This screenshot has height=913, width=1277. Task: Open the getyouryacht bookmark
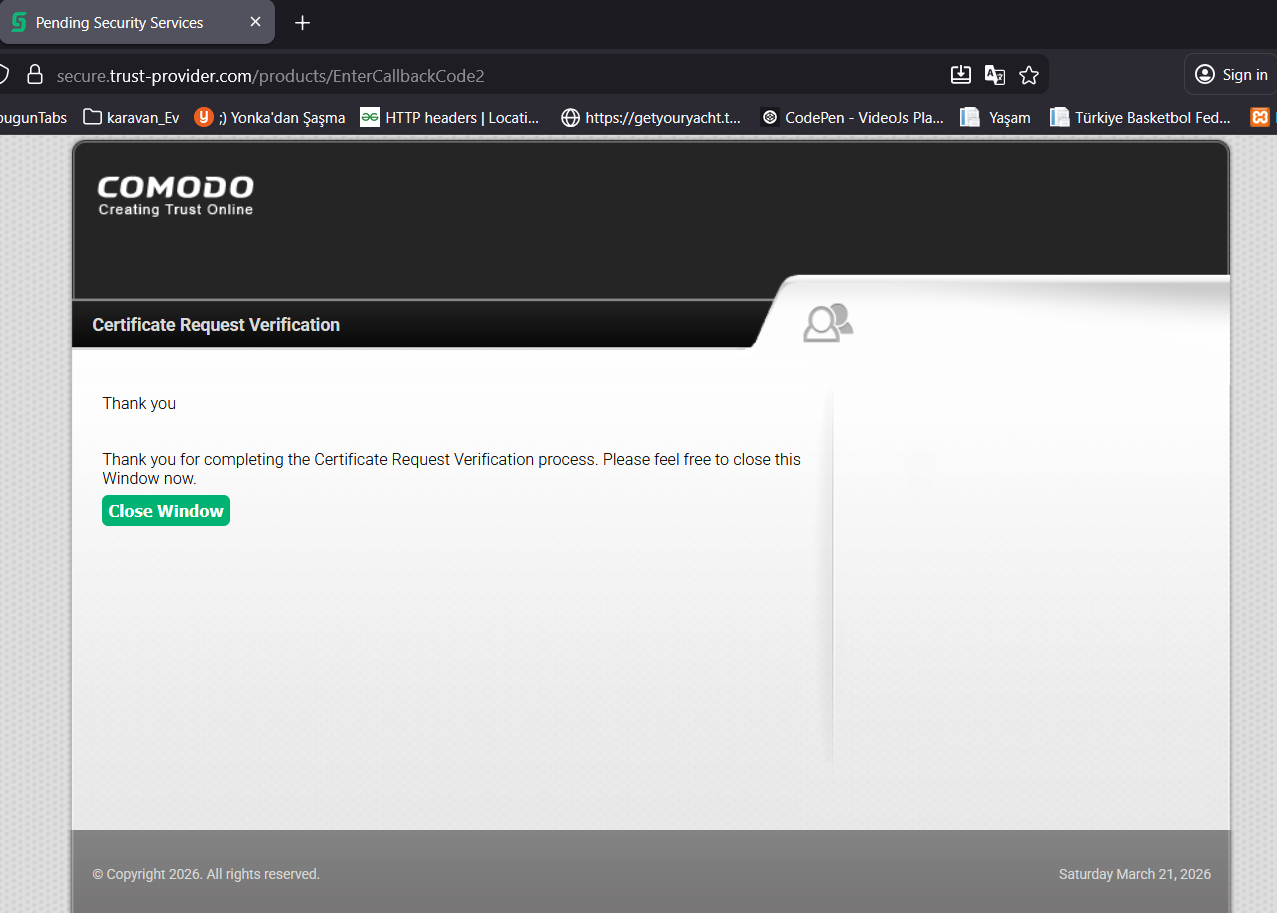point(651,118)
